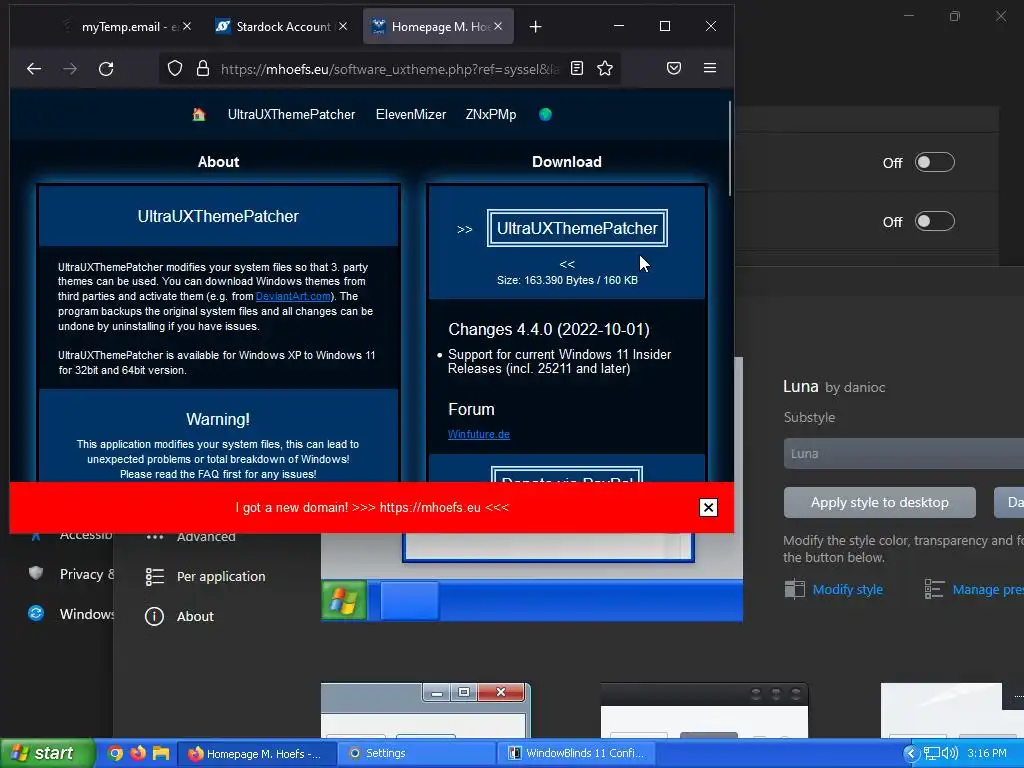Save page to Pocket icon
Image resolution: width=1024 pixels, height=768 pixels.
[x=674, y=69]
